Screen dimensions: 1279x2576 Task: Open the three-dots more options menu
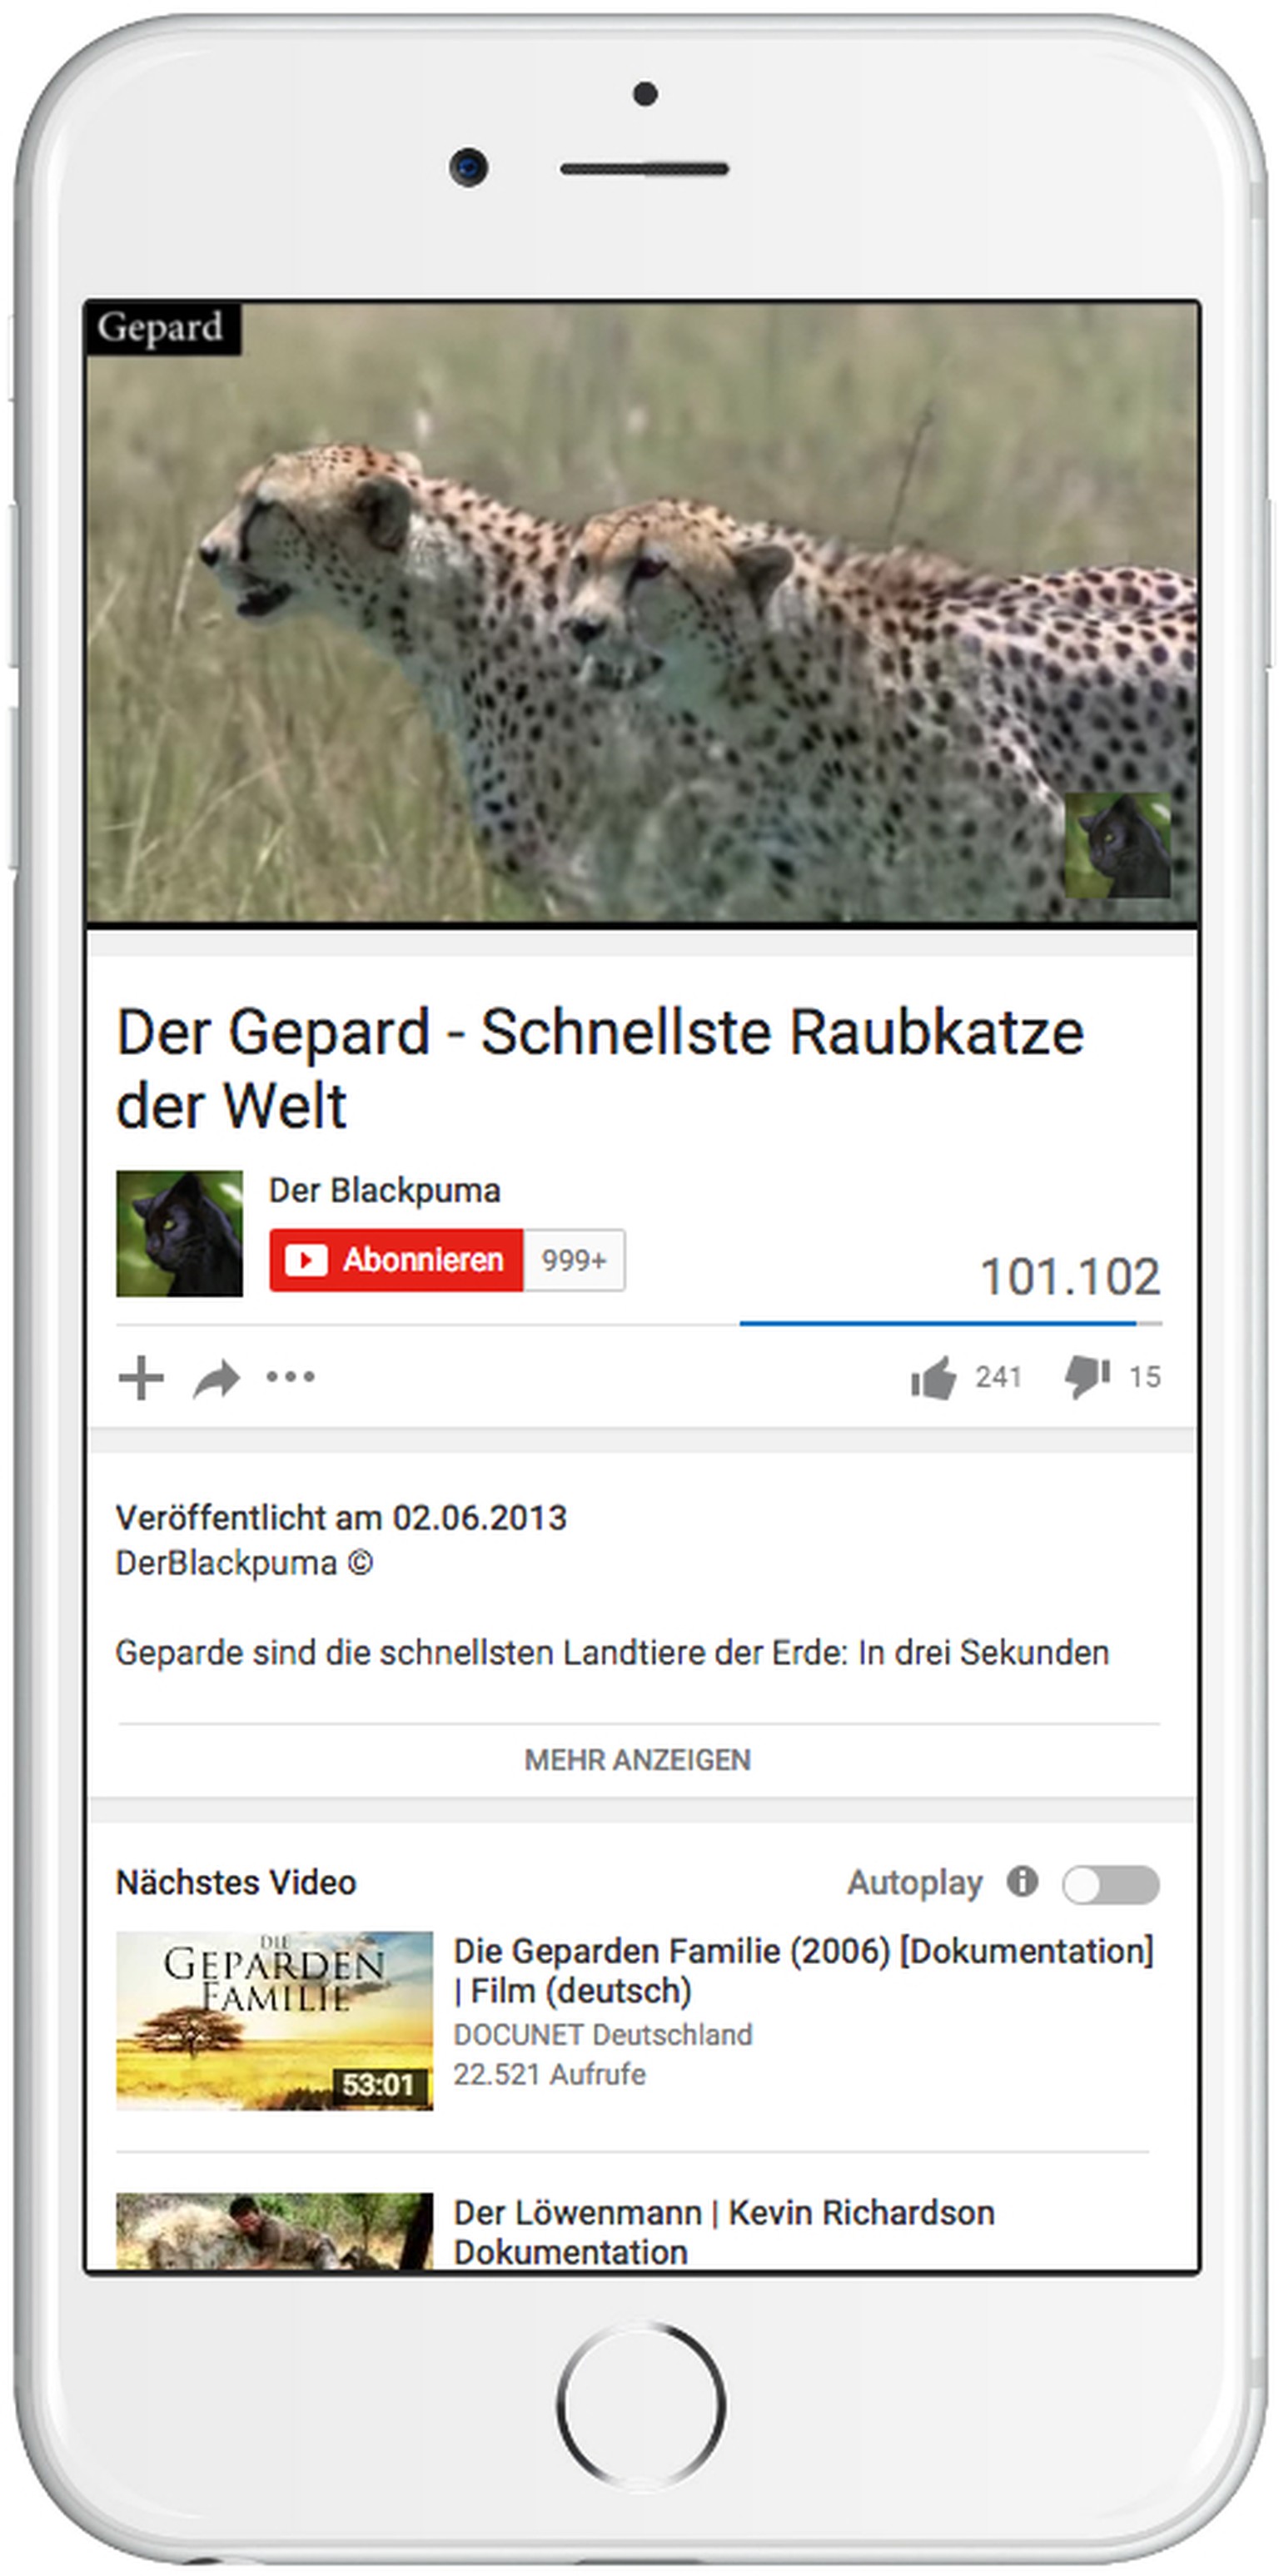(x=290, y=1377)
